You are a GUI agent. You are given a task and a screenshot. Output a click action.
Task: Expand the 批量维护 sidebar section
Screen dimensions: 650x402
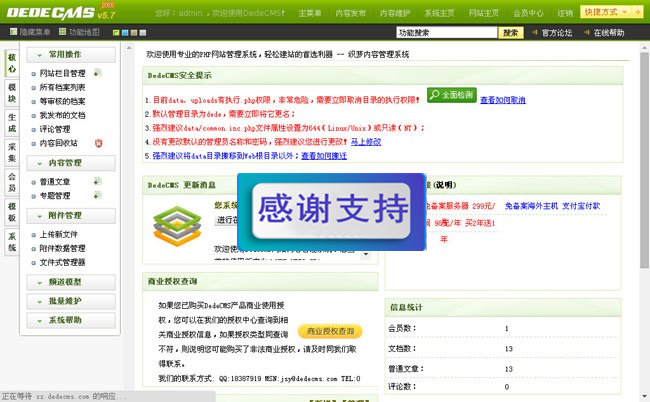click(x=71, y=301)
